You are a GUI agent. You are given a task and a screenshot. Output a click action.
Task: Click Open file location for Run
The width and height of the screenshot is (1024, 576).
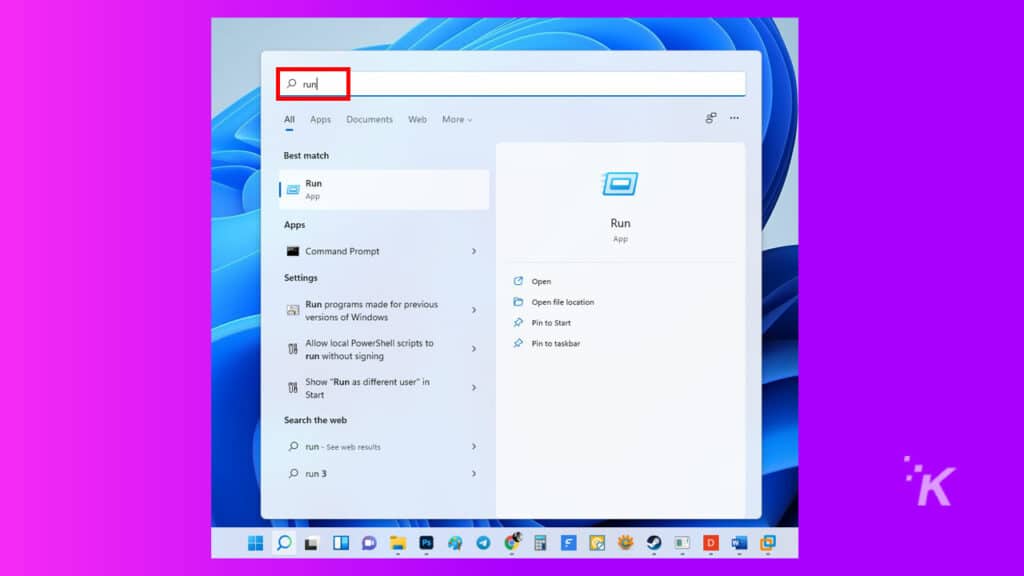pos(563,302)
